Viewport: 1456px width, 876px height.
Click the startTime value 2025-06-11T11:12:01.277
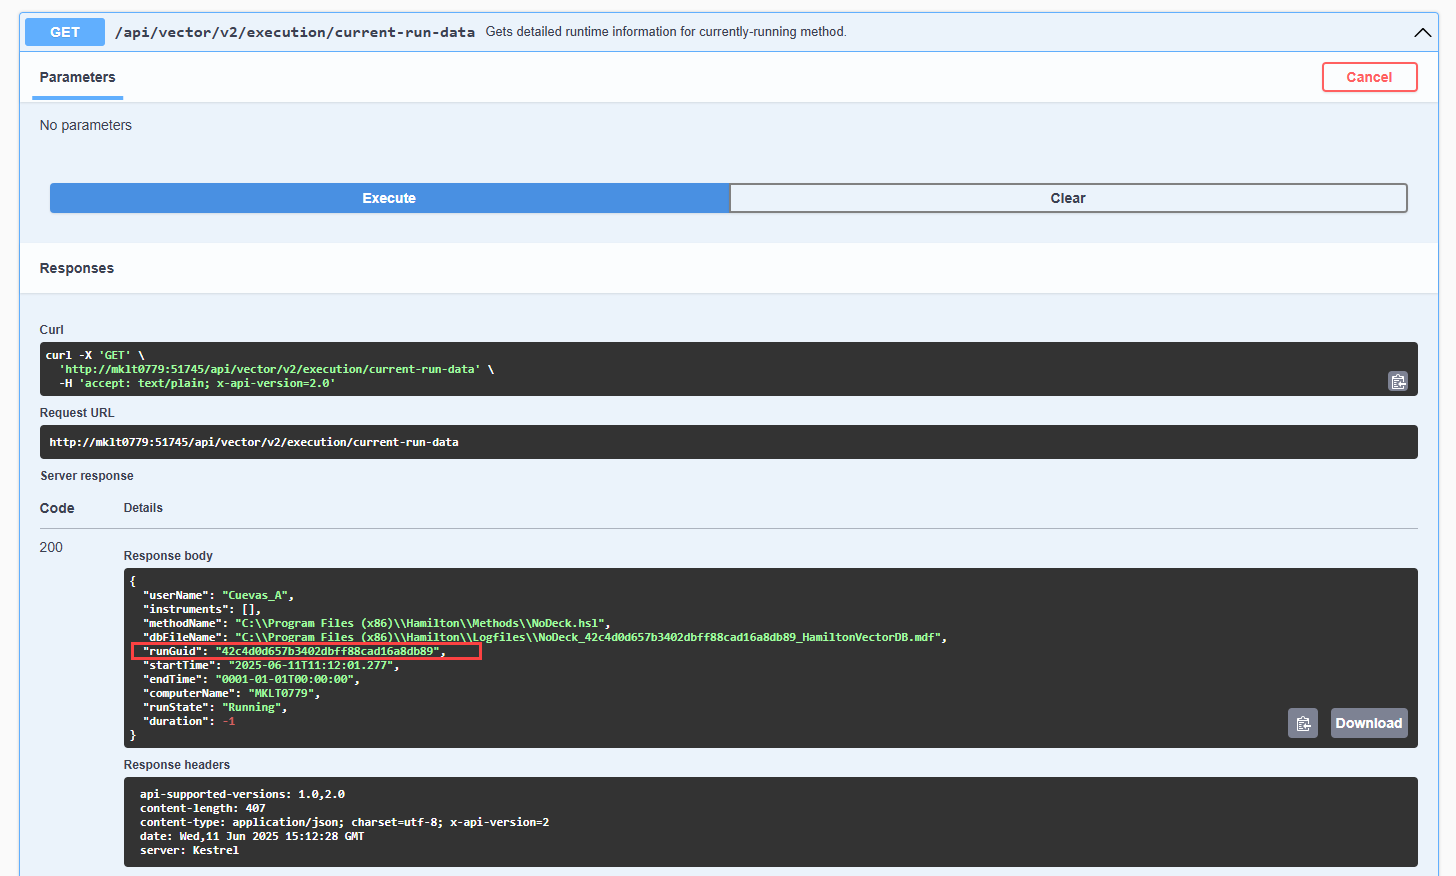click(x=311, y=665)
